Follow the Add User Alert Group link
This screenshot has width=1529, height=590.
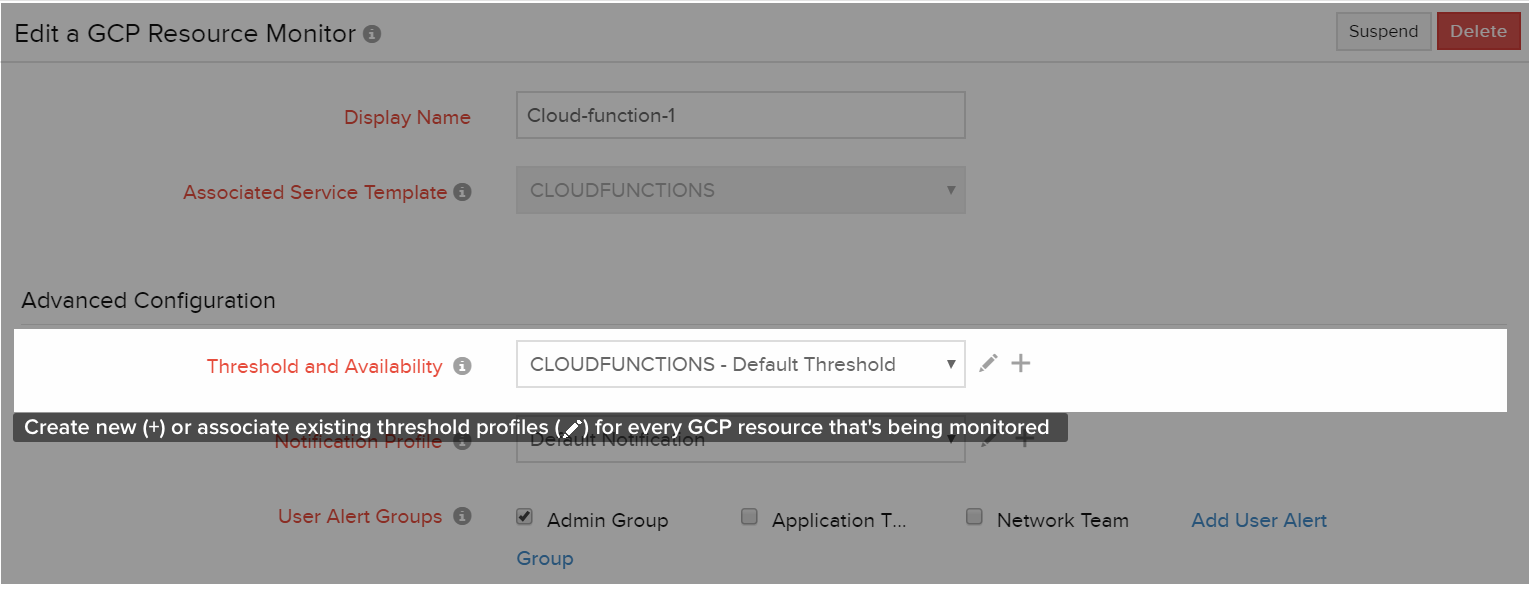click(x=1259, y=520)
